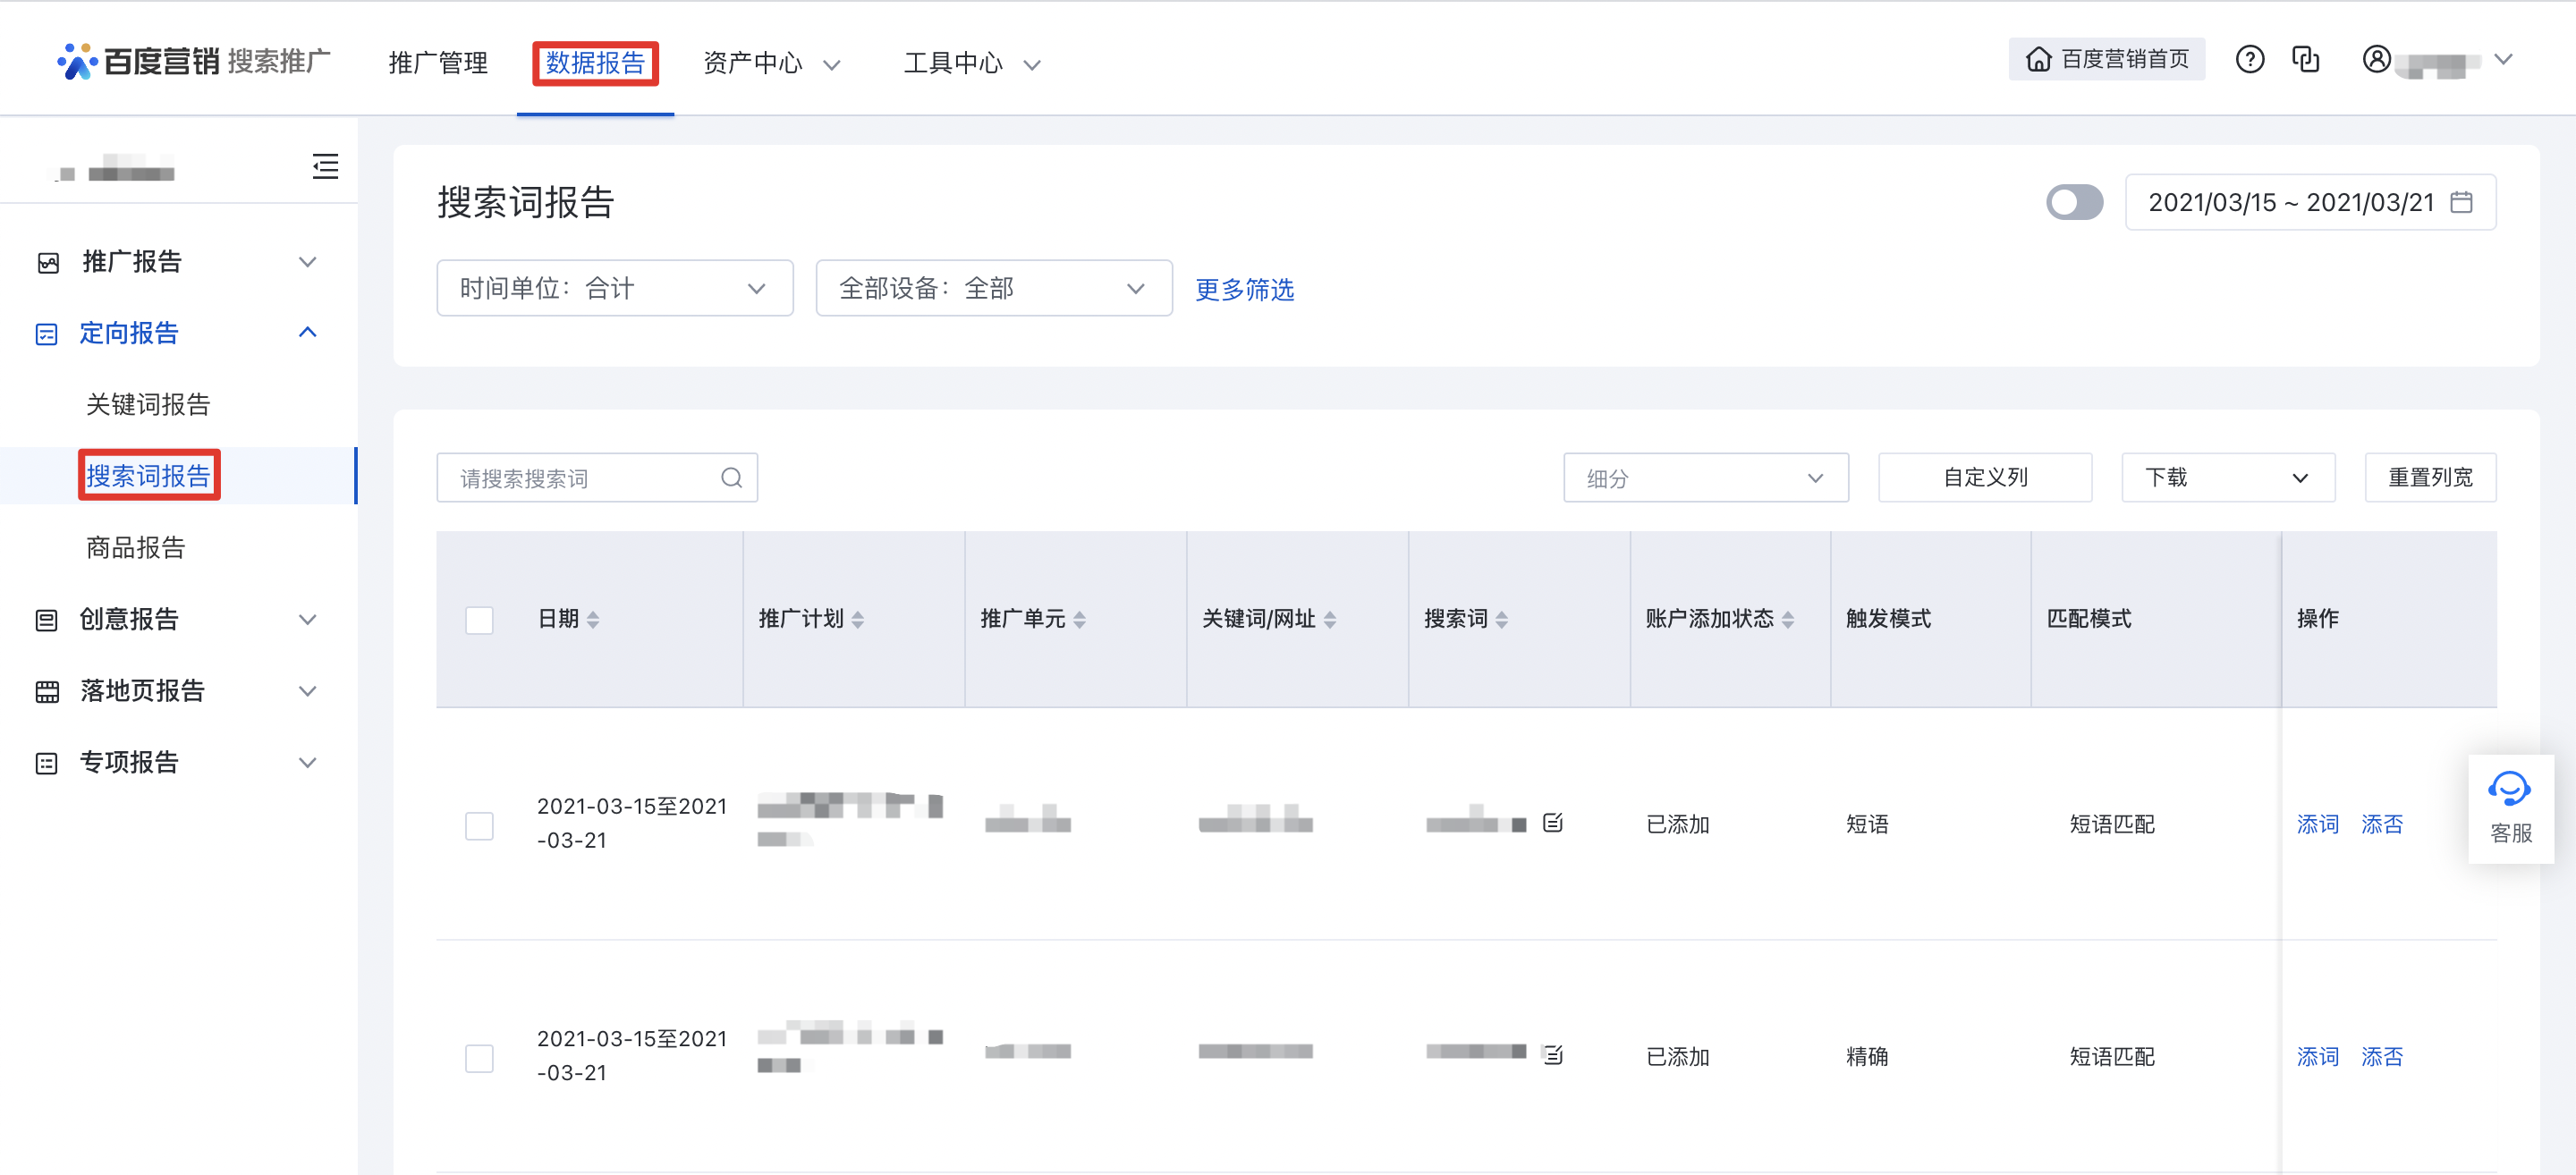Viewport: 2576px width, 1175px height.
Task: Toggle the switch beside date range
Action: (2074, 203)
